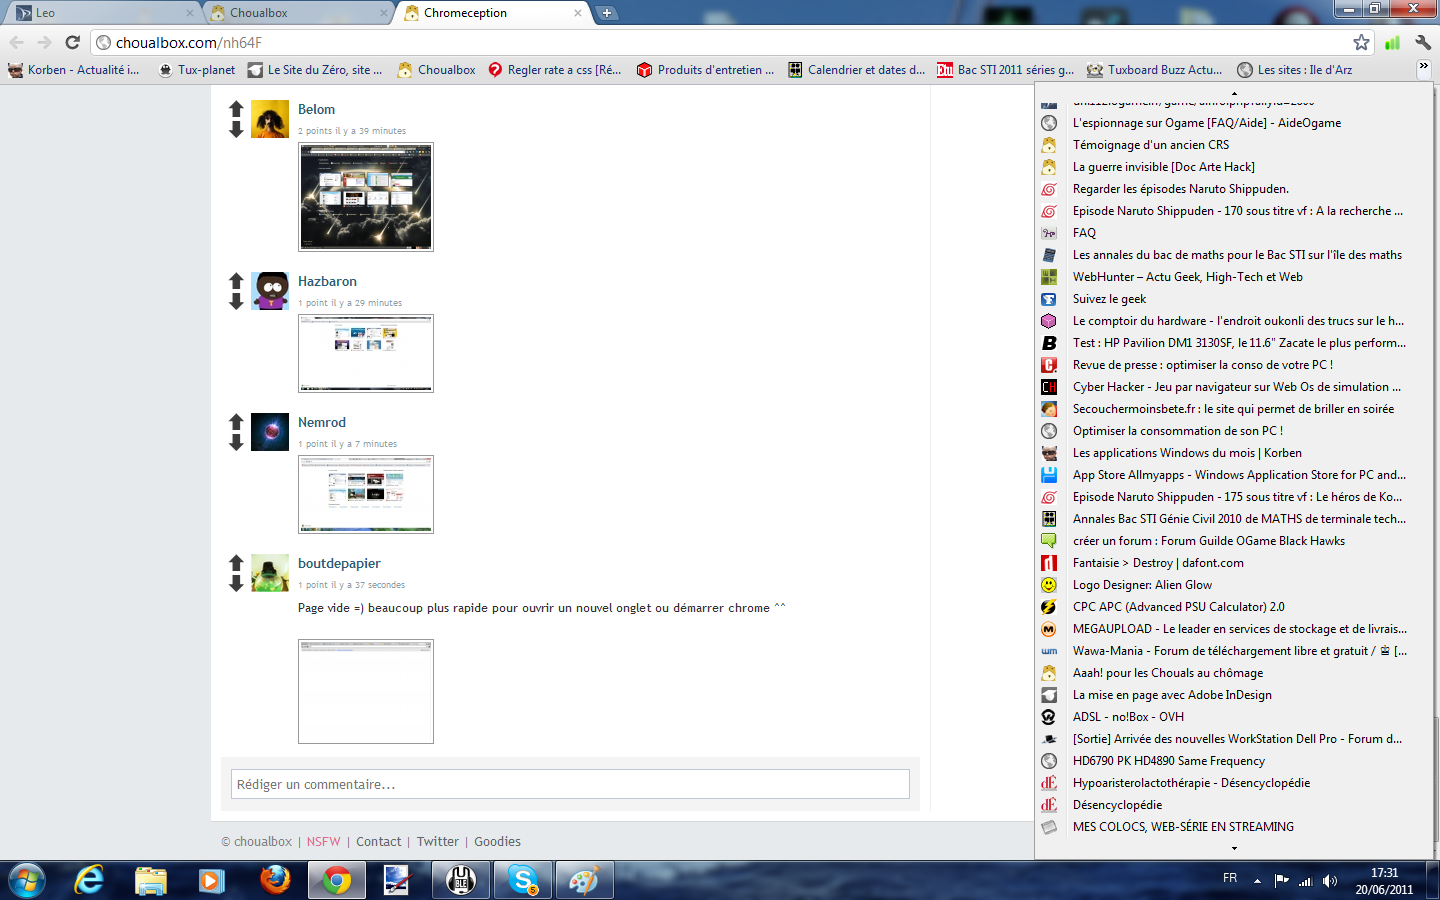Open the Chrome wrench settings menu
Viewport: 1440px width, 900px height.
click(1423, 42)
